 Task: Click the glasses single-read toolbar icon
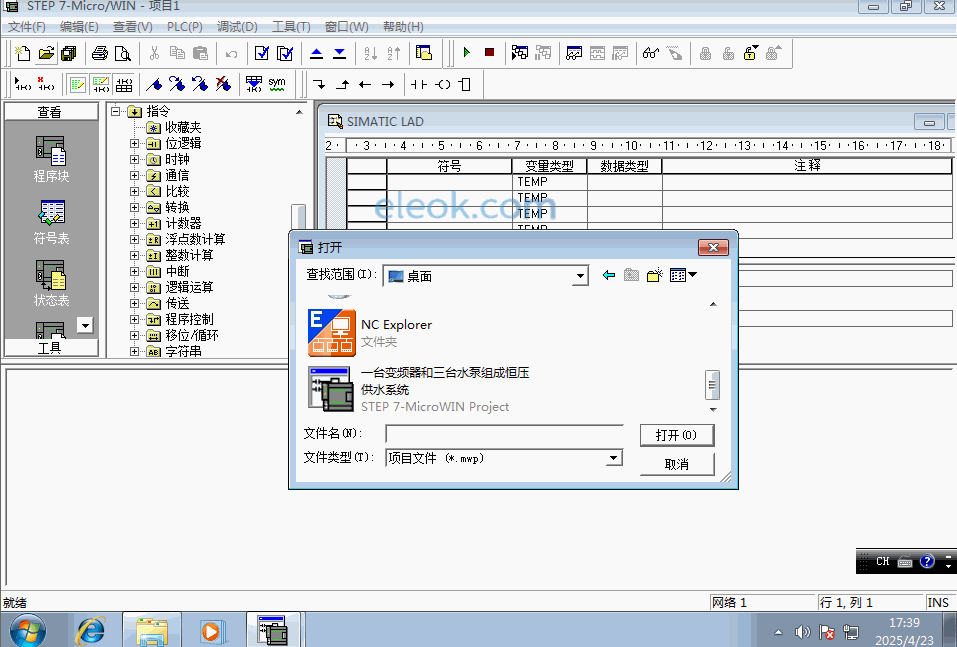651,53
